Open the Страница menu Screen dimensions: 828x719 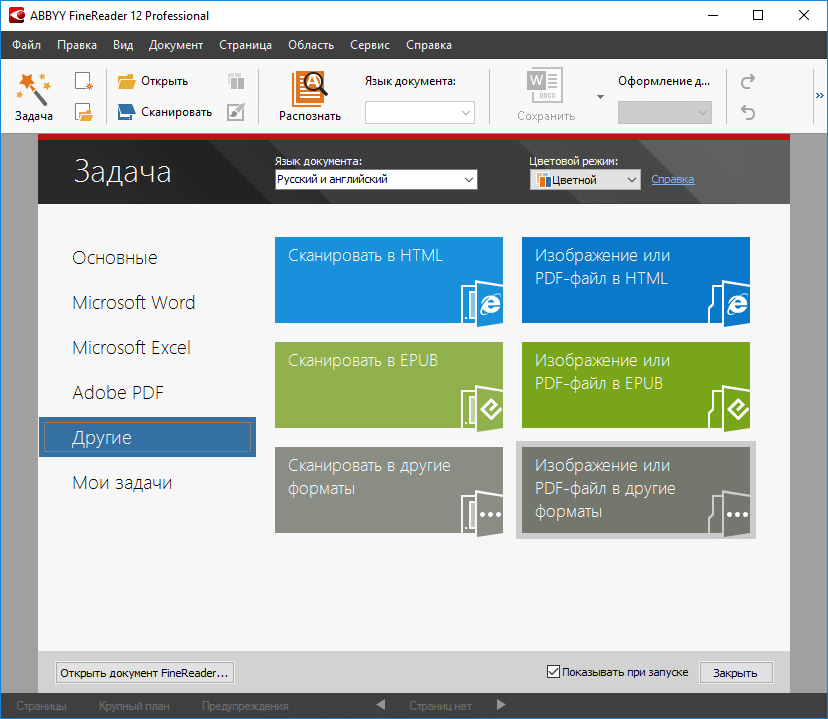(x=246, y=45)
